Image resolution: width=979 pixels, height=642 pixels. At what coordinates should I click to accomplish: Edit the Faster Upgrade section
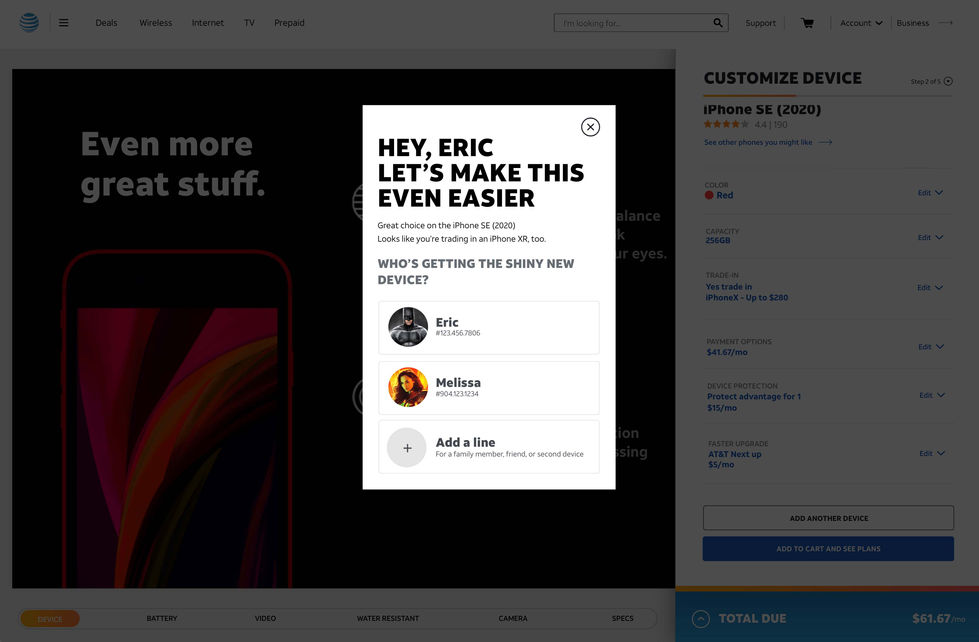[x=932, y=453]
